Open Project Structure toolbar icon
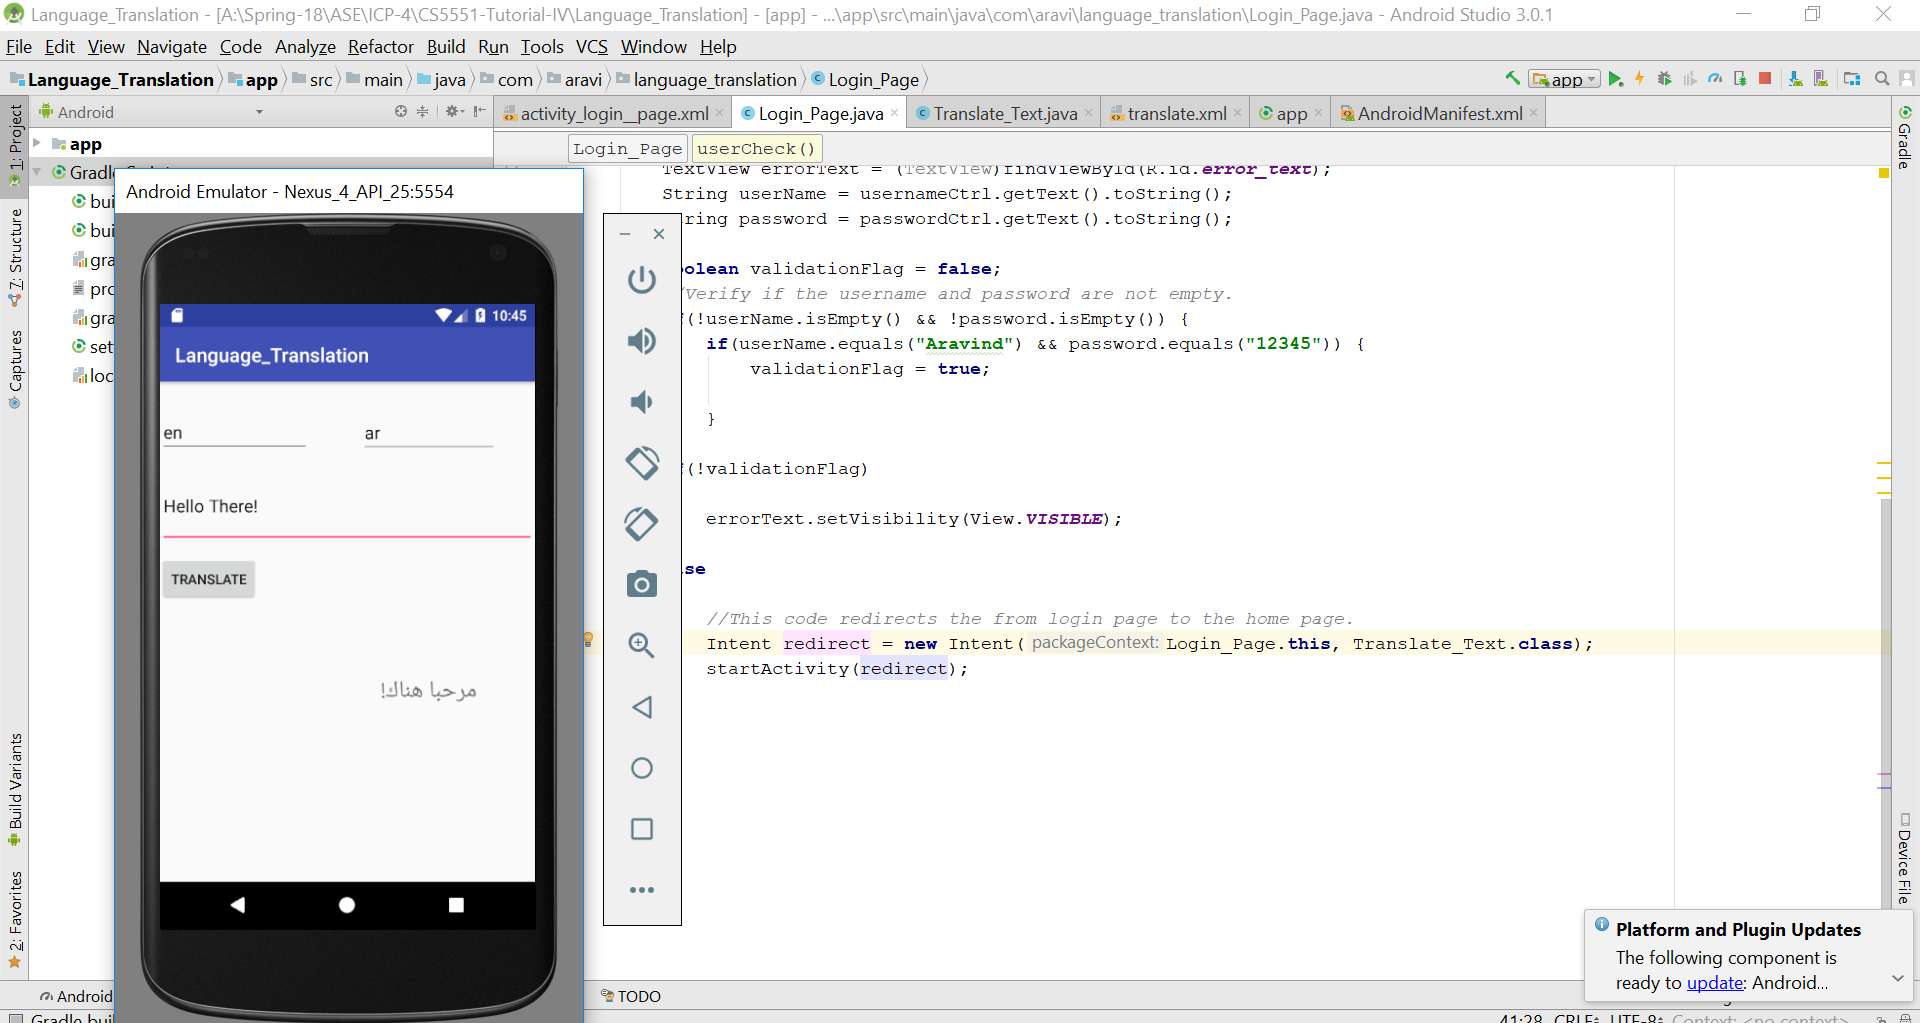This screenshot has height=1023, width=1920. click(1852, 79)
